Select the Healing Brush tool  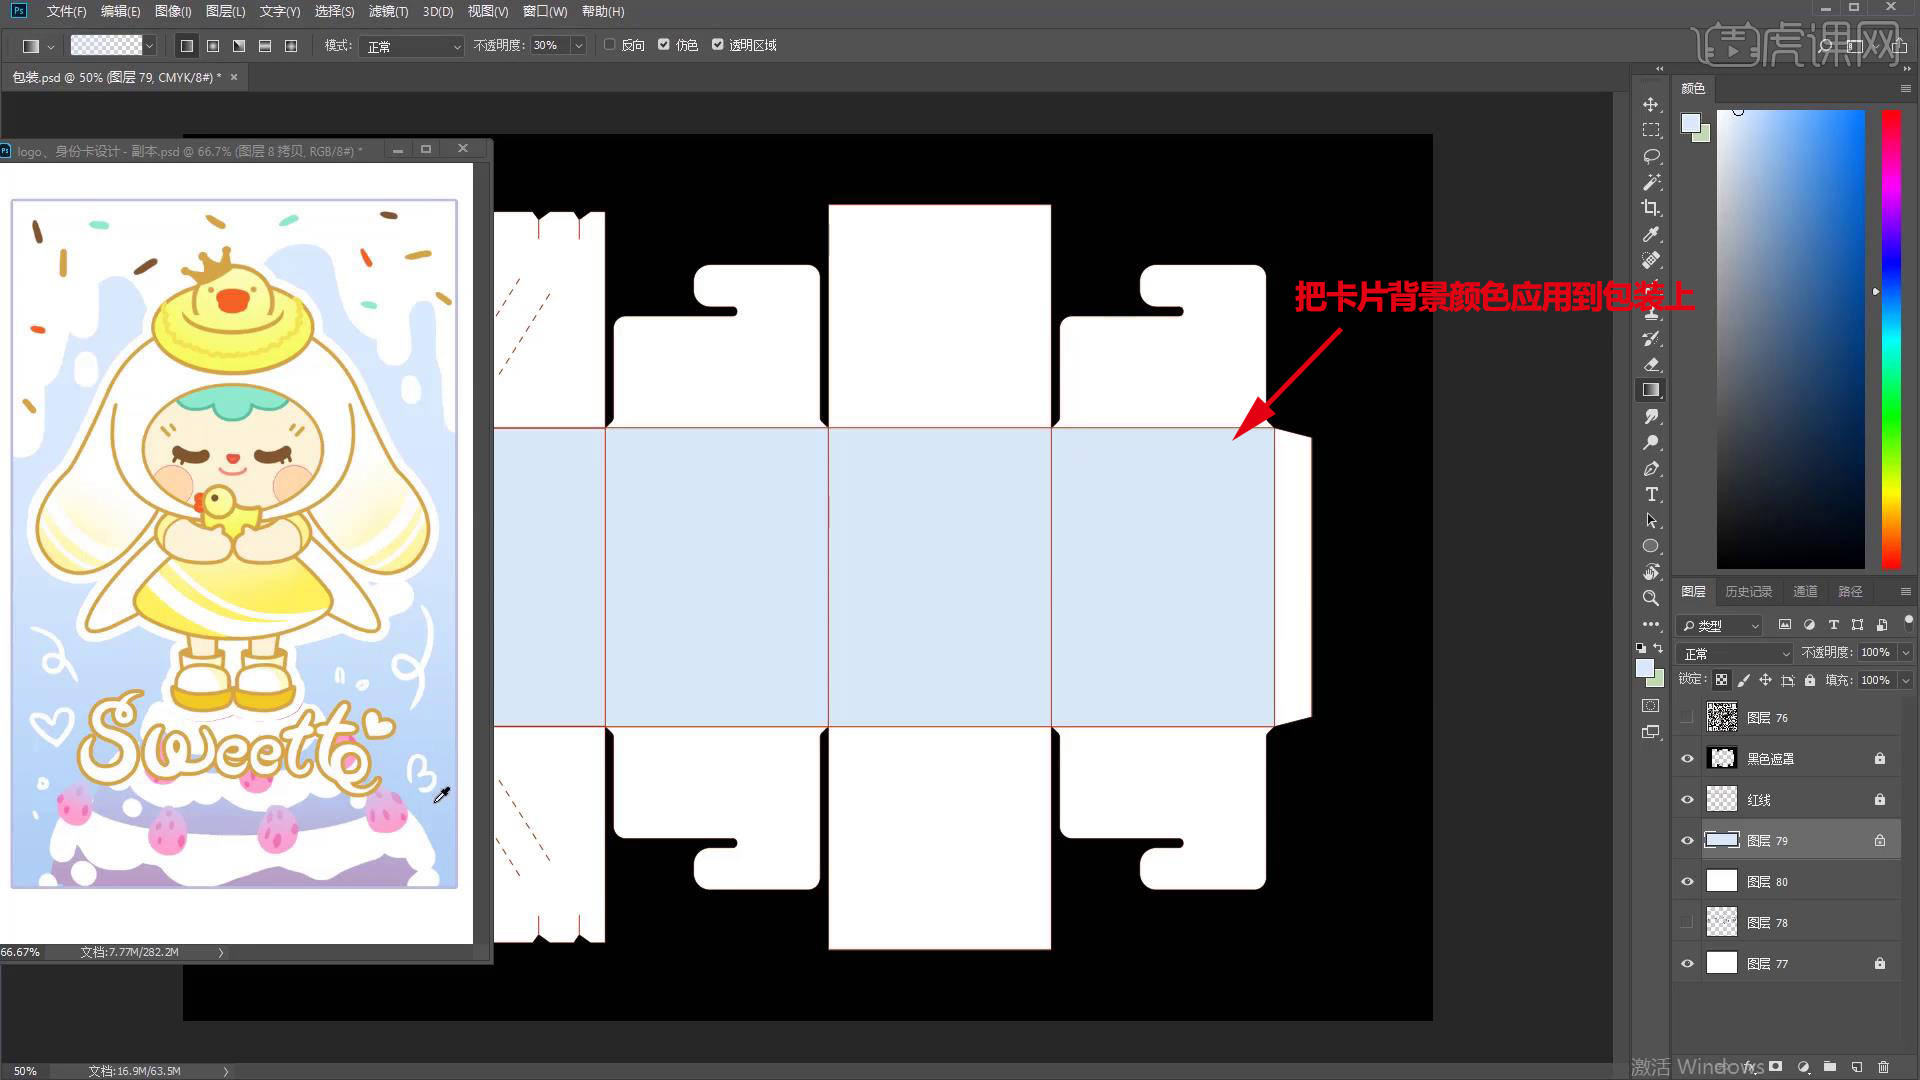point(1651,261)
